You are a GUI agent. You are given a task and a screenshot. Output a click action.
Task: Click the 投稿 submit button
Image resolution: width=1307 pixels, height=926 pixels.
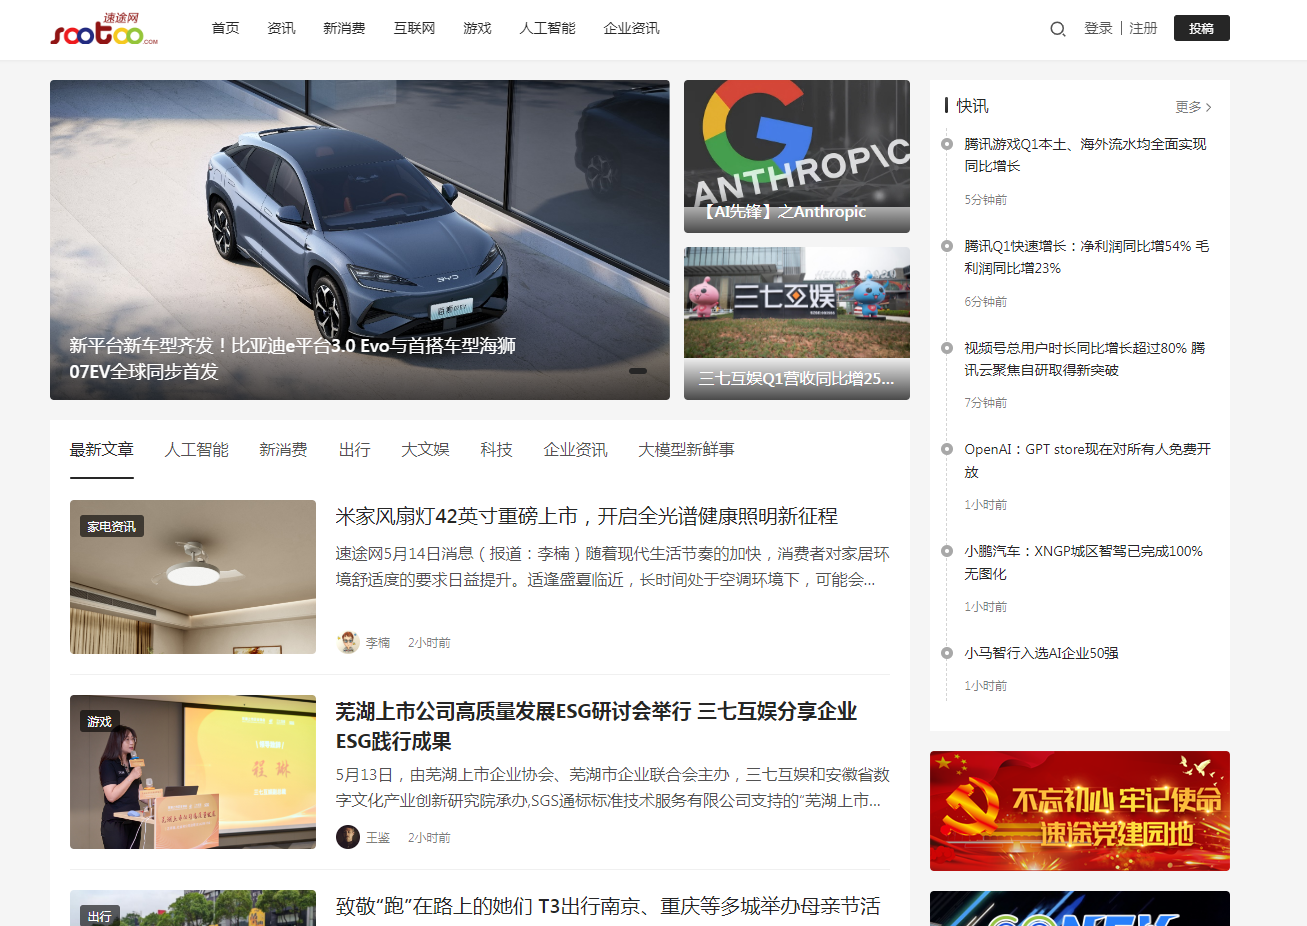[1201, 28]
